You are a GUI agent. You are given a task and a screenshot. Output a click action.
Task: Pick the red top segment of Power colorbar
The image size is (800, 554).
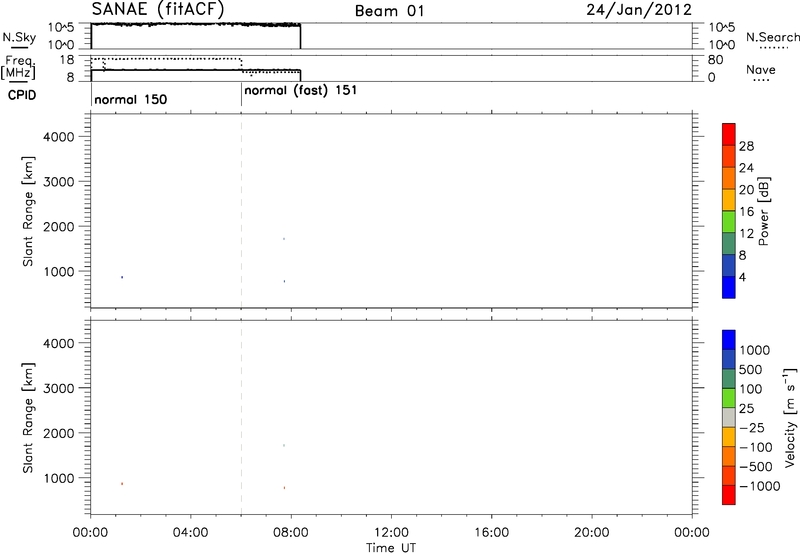729,134
